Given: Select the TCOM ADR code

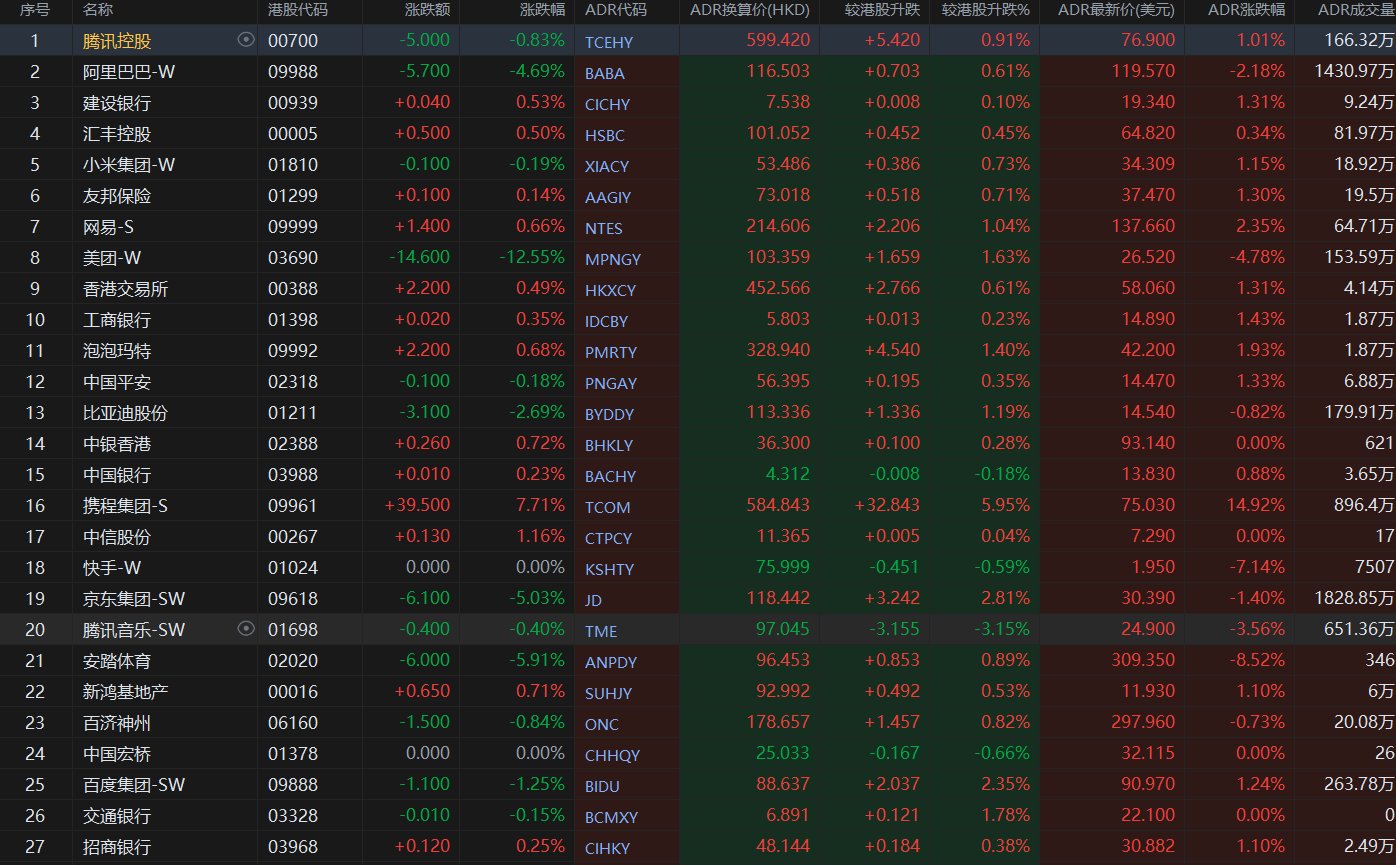Looking at the screenshot, I should [x=607, y=507].
